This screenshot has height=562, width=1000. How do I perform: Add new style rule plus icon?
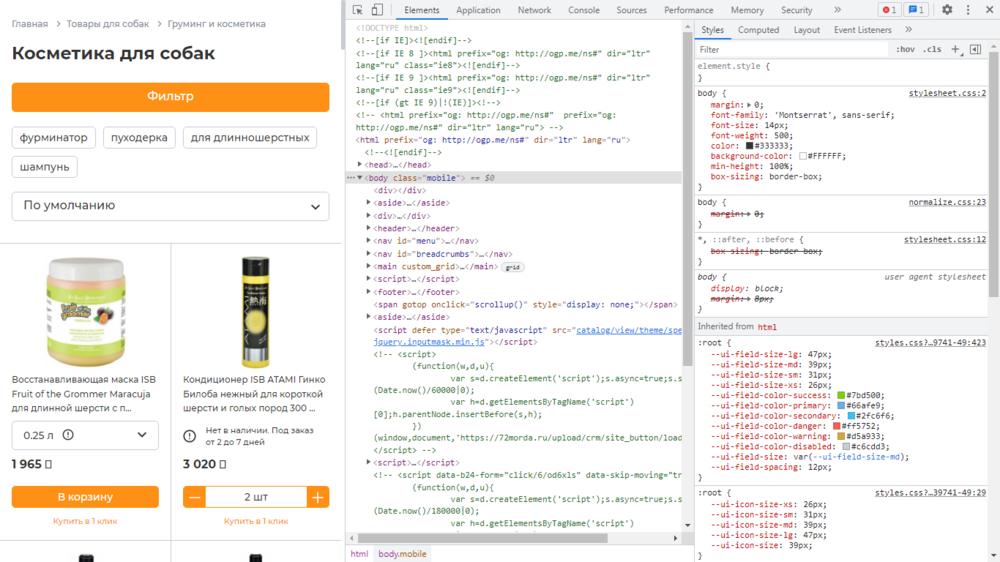pyautogui.click(x=955, y=50)
